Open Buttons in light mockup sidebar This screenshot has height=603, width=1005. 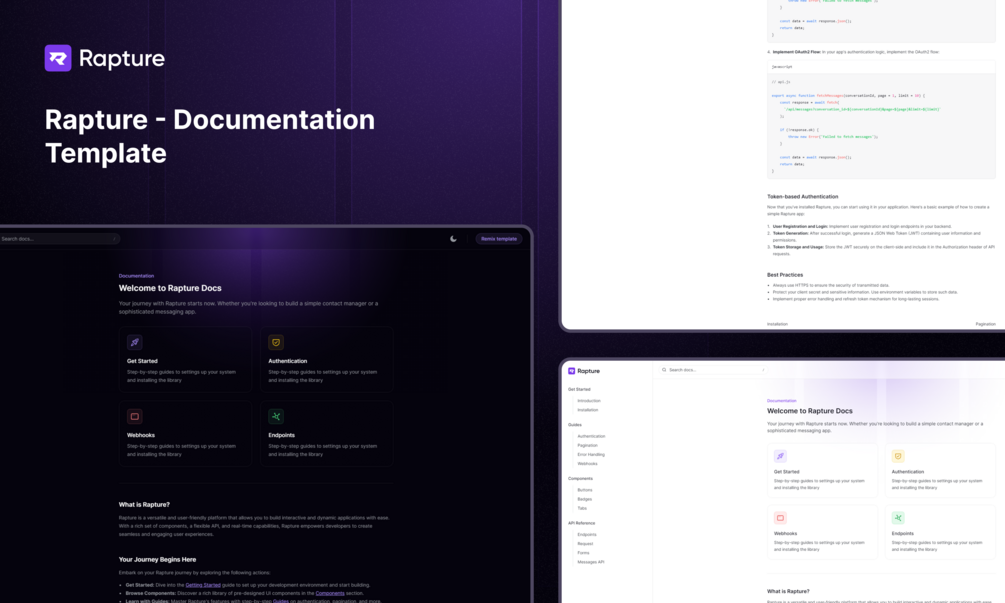pyautogui.click(x=585, y=490)
